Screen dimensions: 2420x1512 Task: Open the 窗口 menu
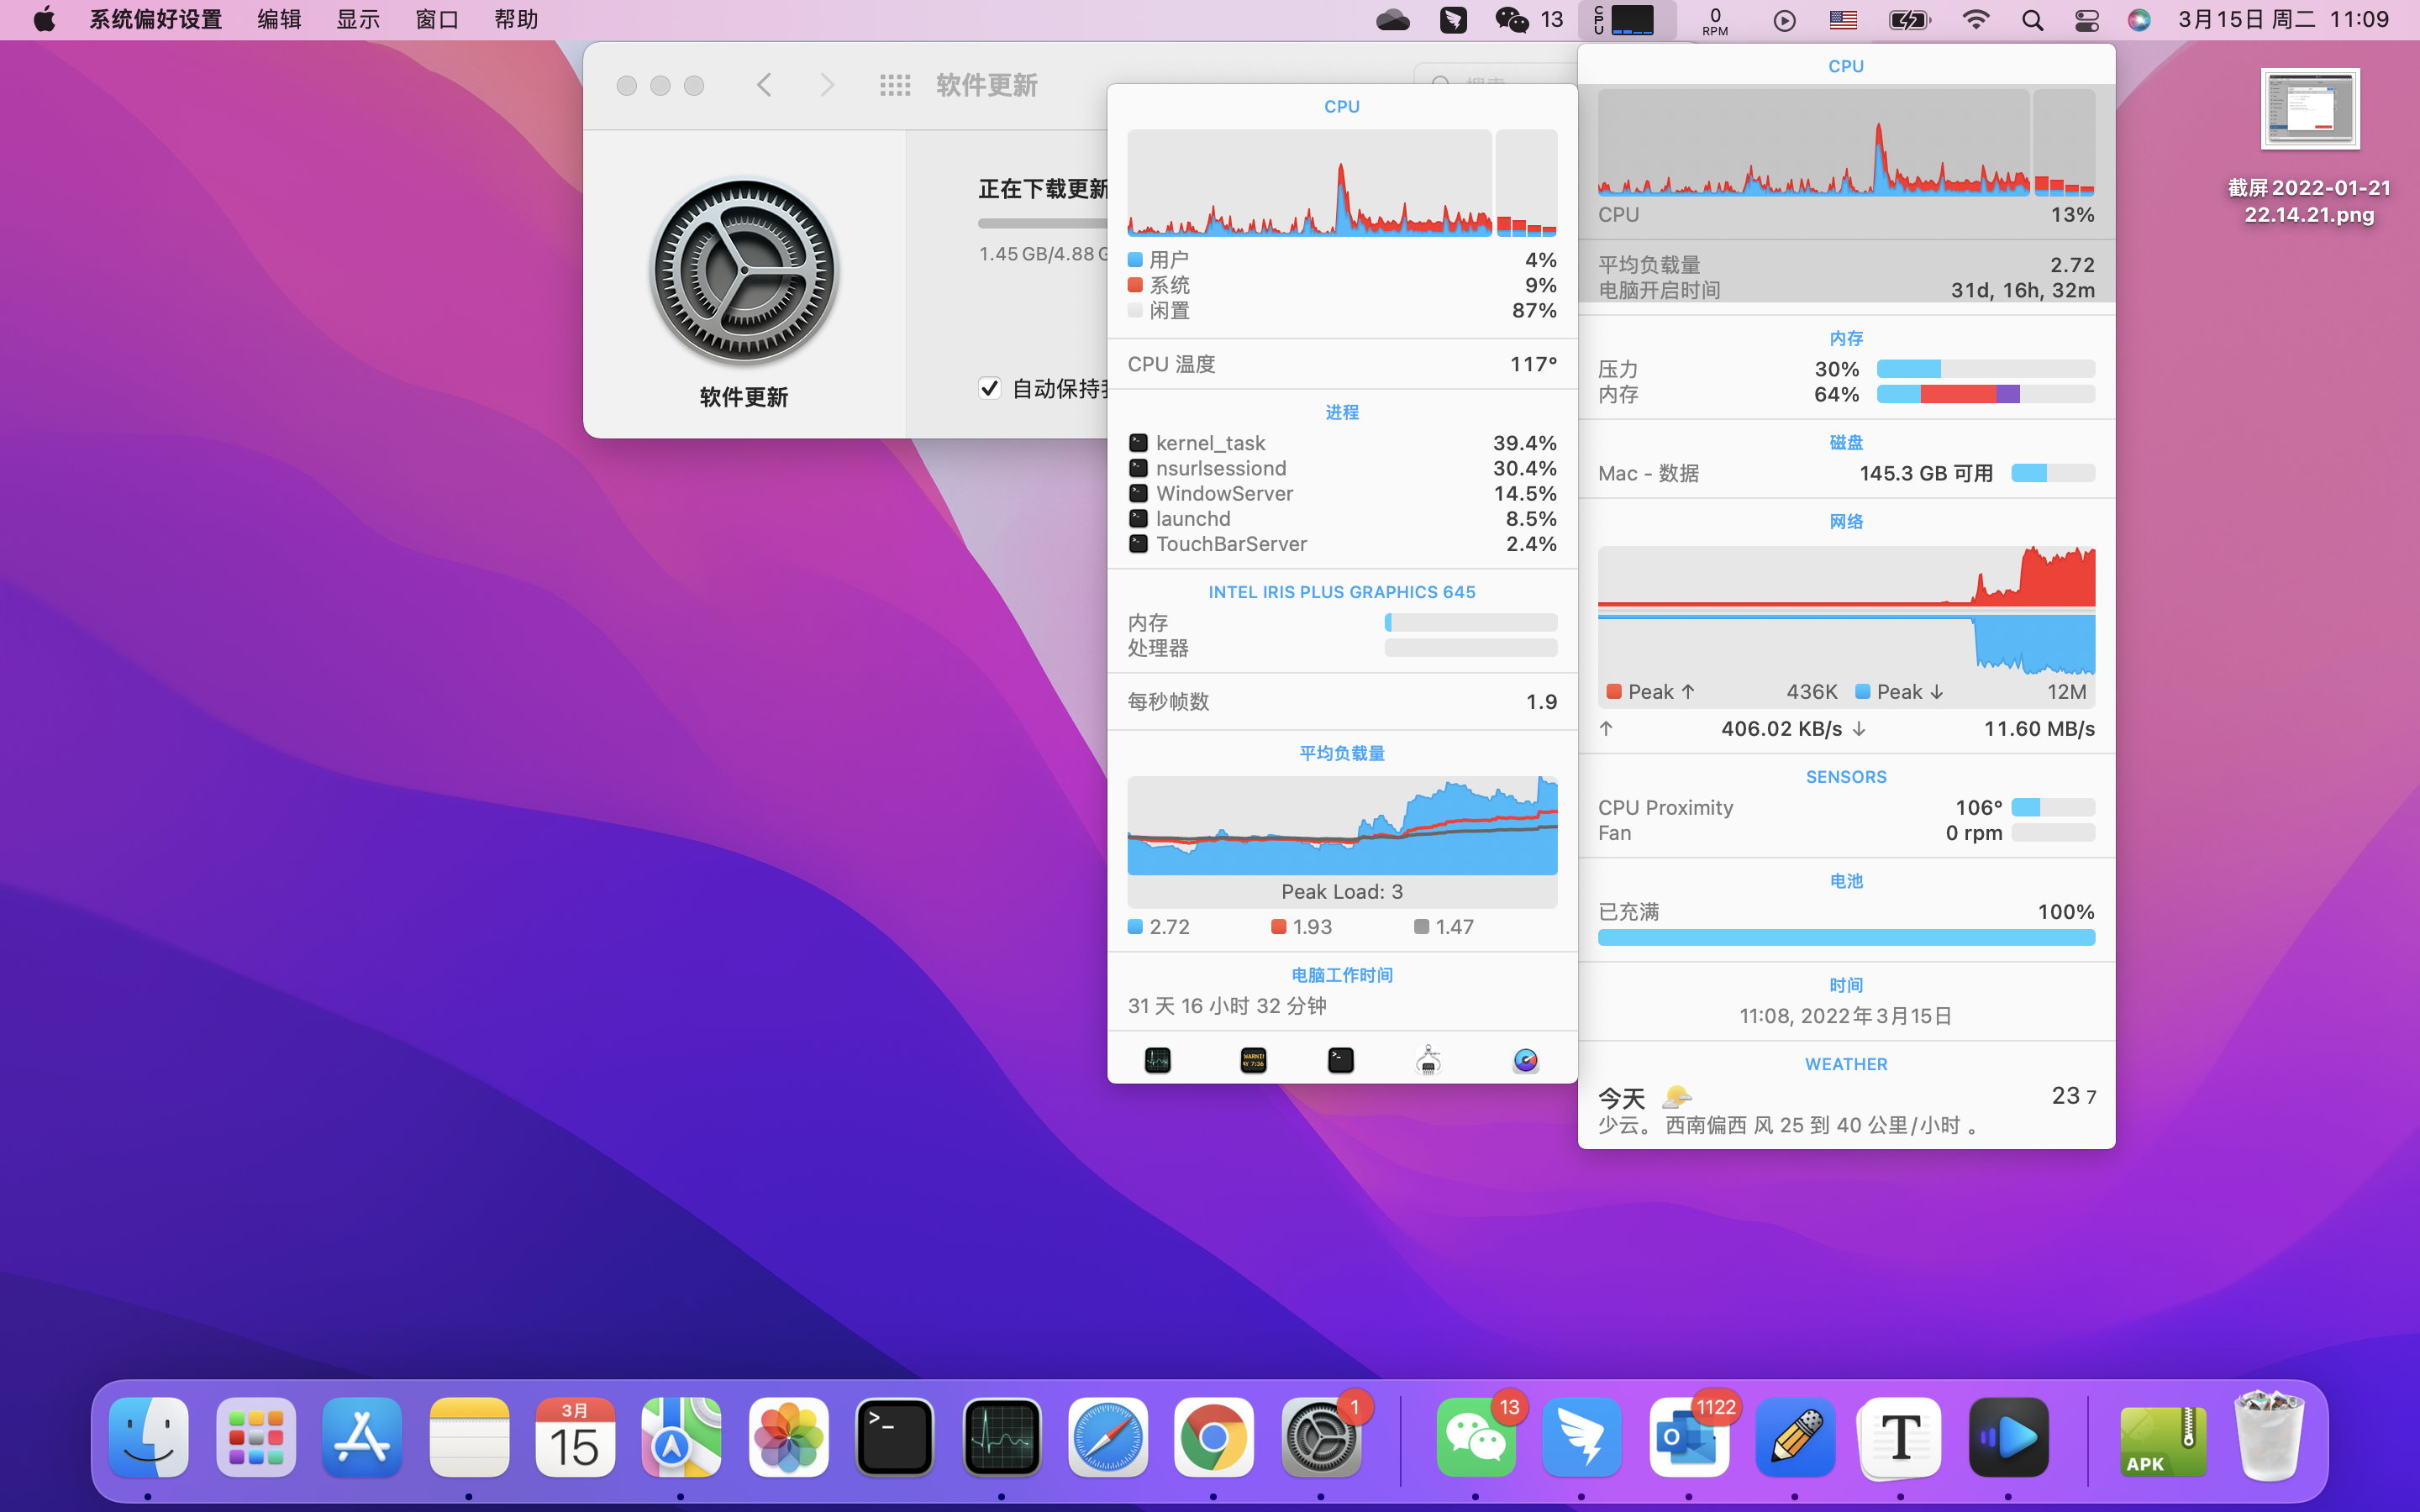point(437,20)
